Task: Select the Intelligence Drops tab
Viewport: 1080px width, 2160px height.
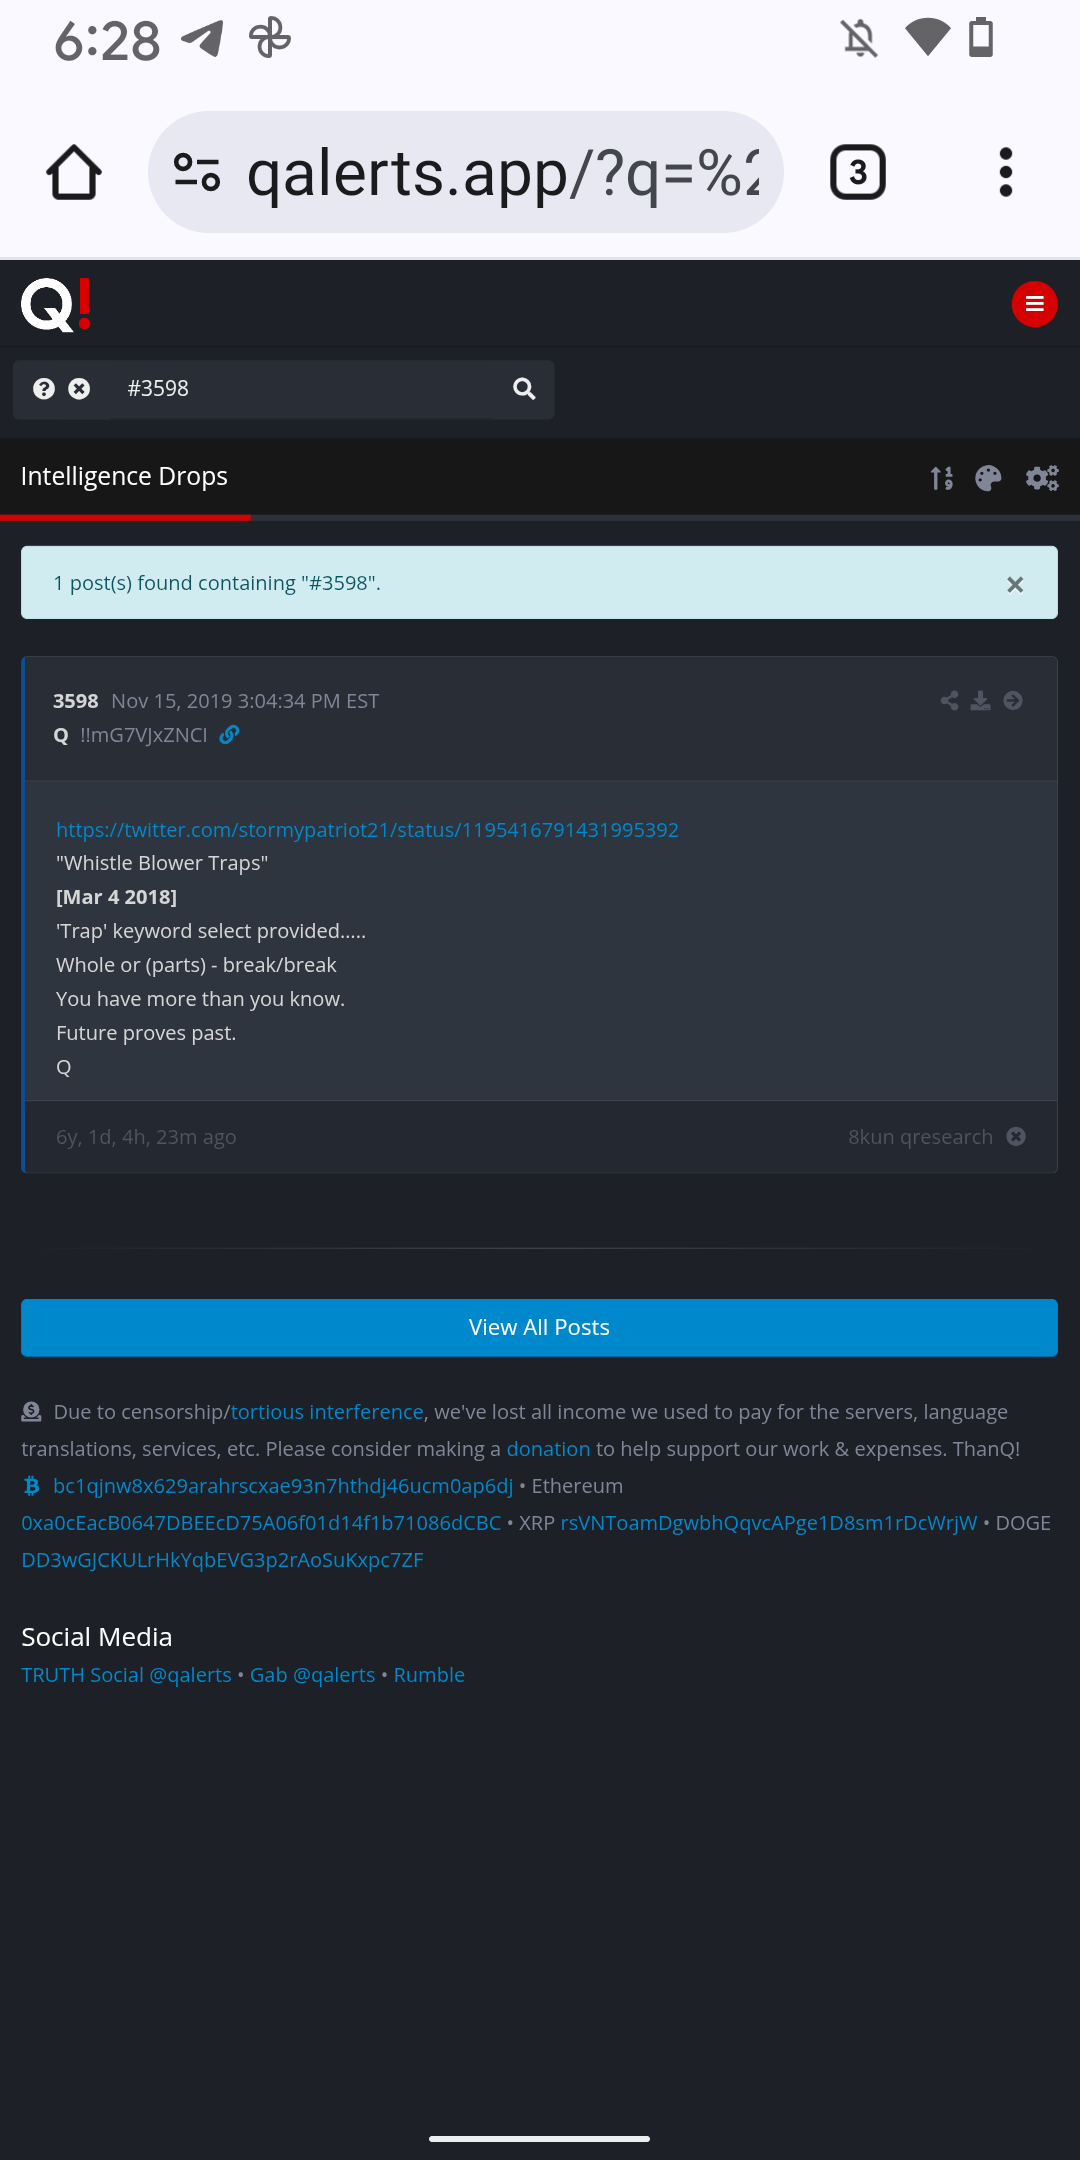Action: click(124, 477)
